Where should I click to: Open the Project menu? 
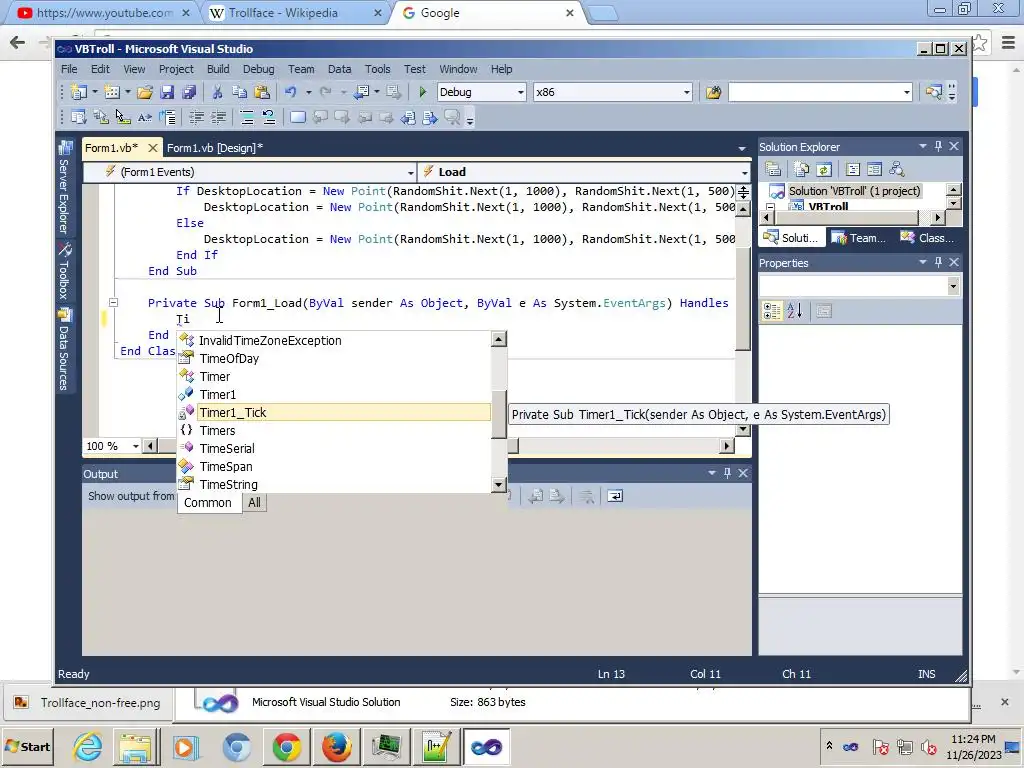(x=176, y=69)
